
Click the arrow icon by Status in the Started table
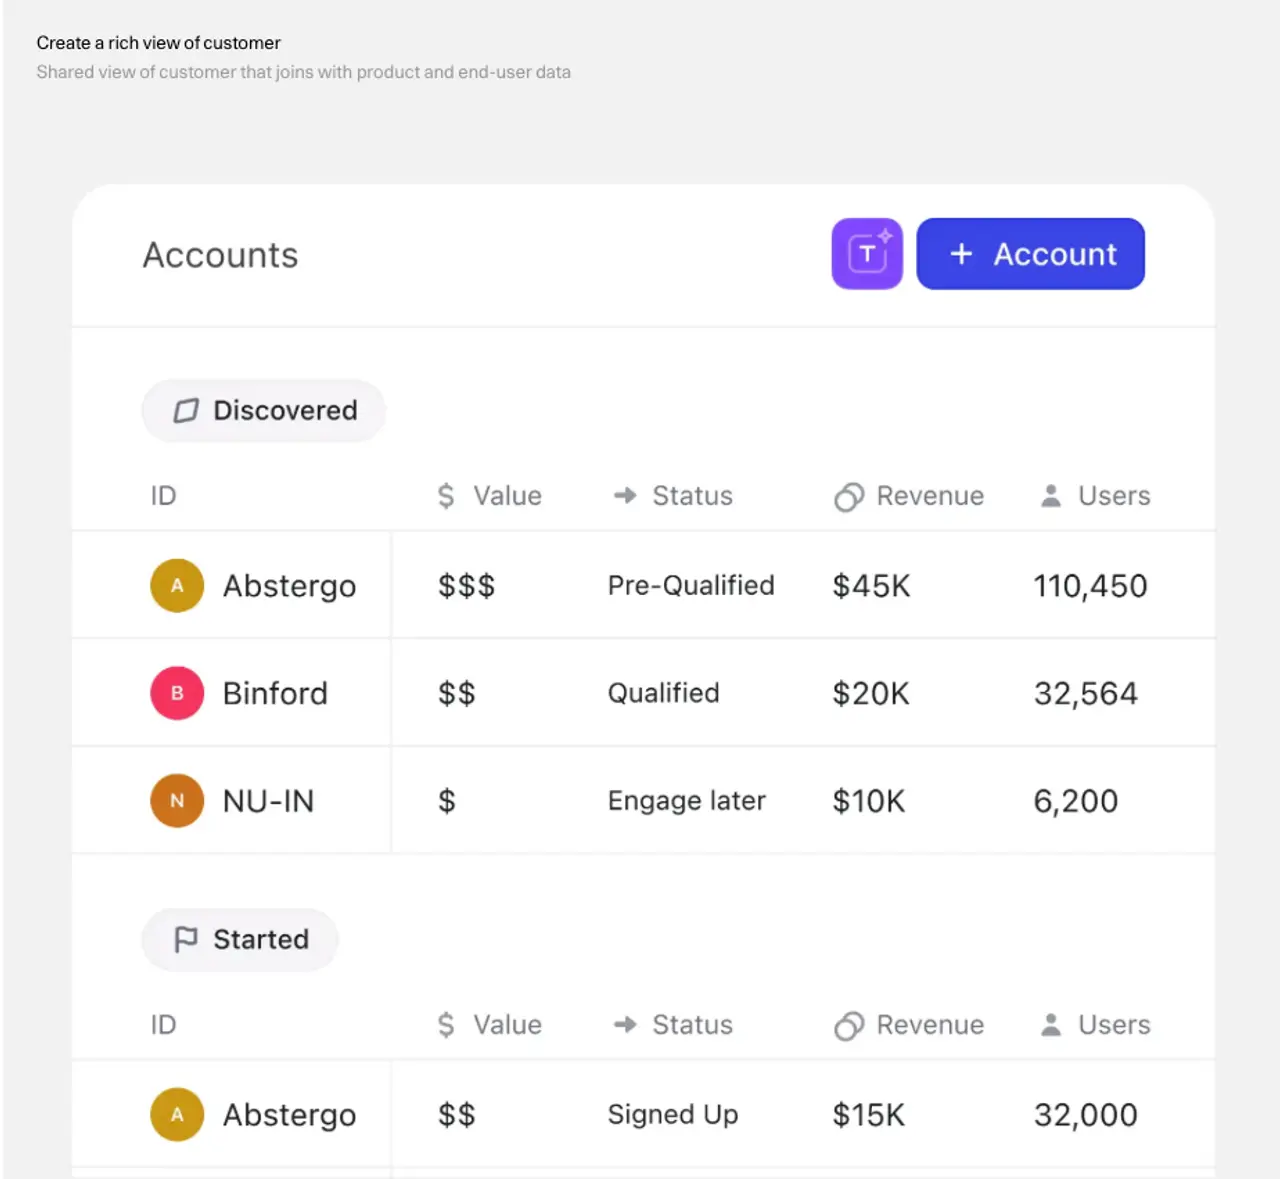point(625,1025)
